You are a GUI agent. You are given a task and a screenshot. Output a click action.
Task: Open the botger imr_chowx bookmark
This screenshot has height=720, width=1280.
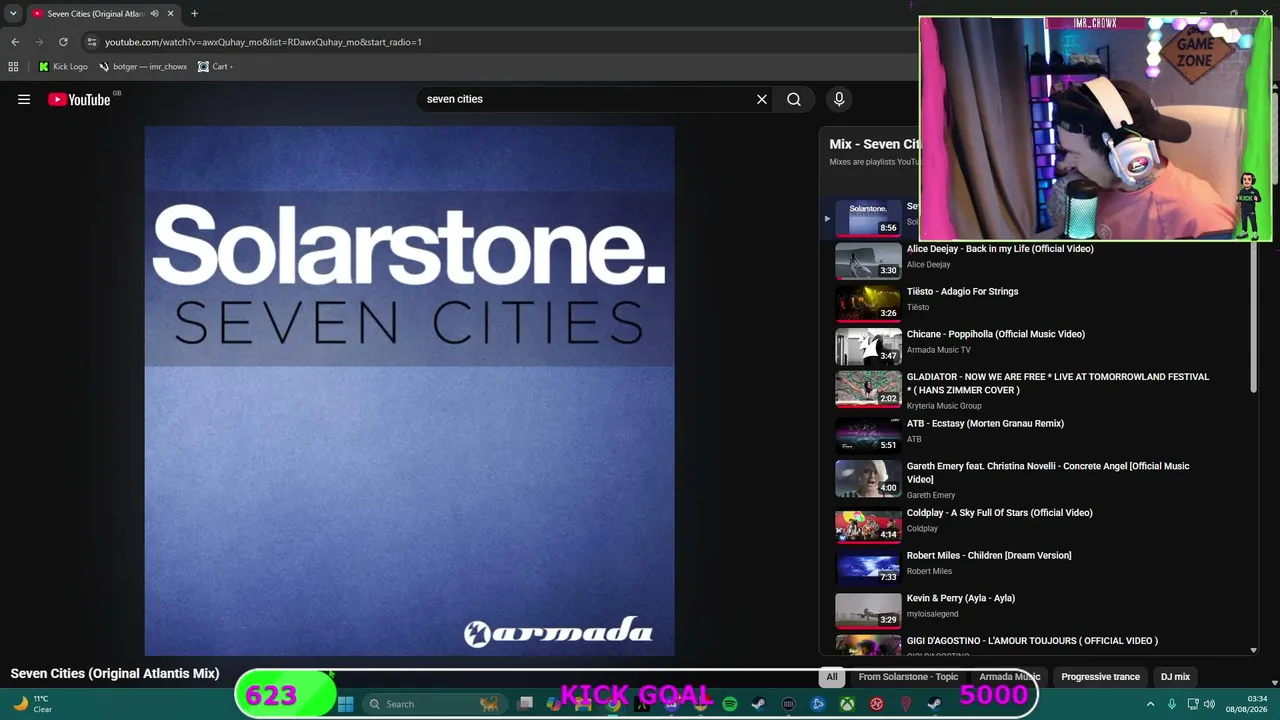point(143,67)
